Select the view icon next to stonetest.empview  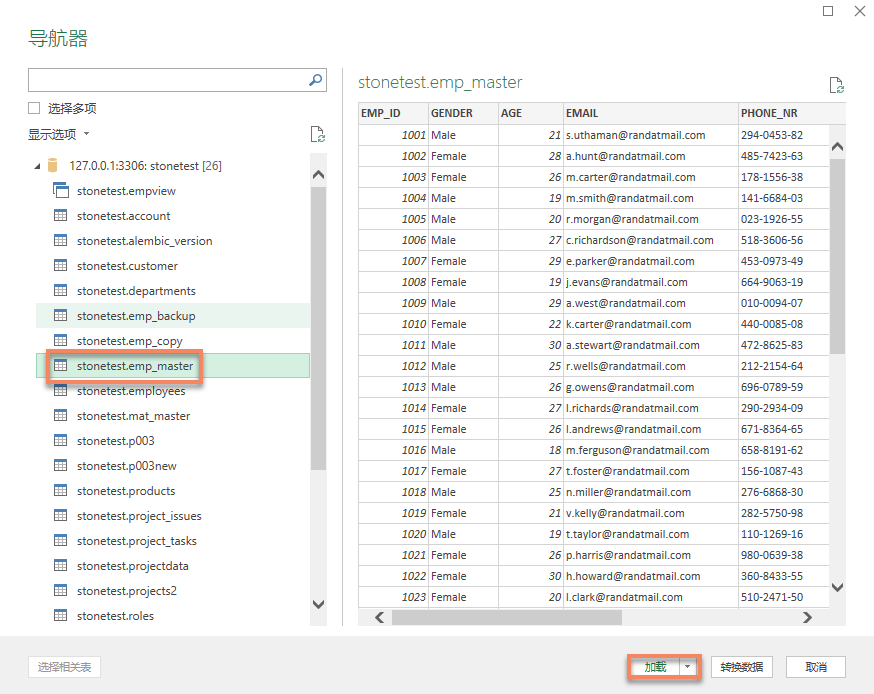click(x=62, y=190)
